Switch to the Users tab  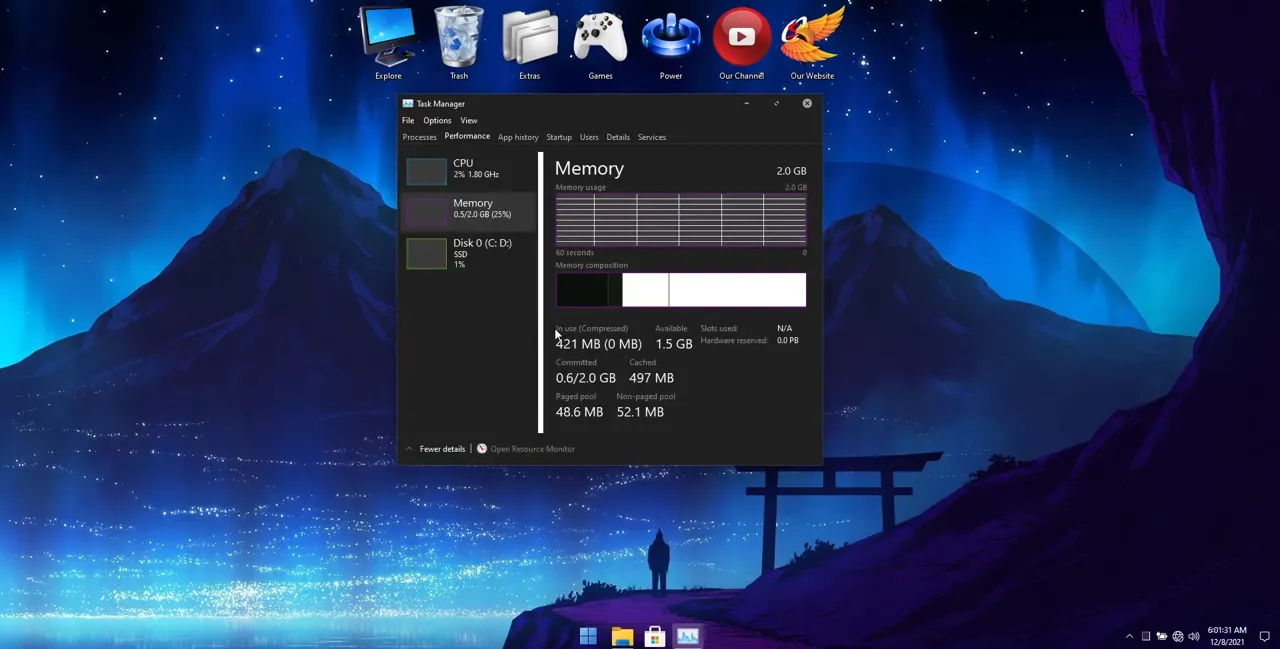pos(589,137)
